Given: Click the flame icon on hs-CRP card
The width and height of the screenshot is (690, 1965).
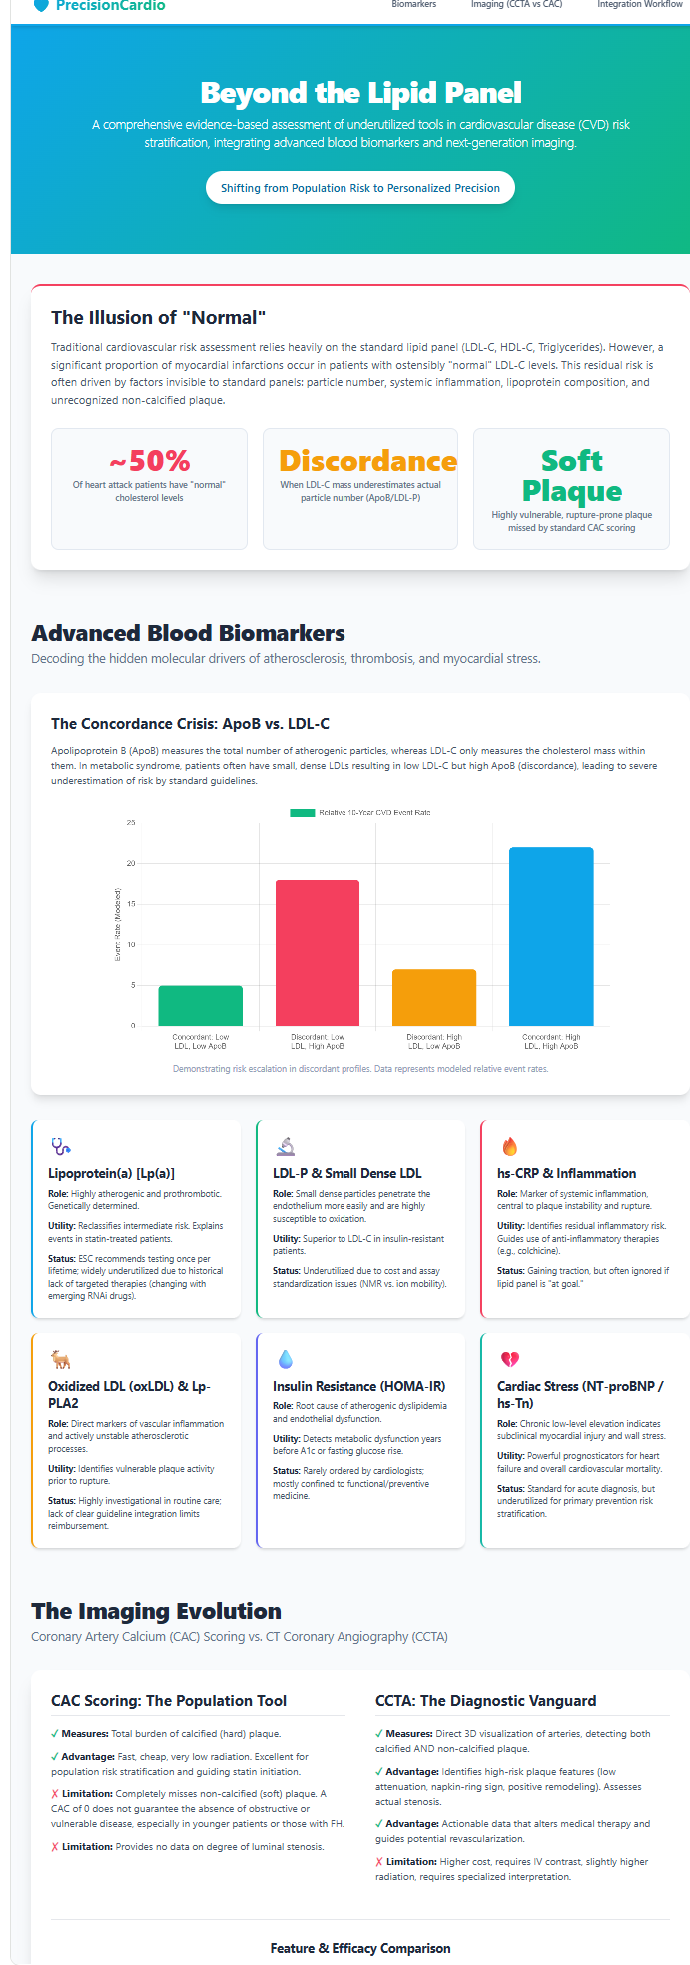Looking at the screenshot, I should click(x=509, y=1147).
